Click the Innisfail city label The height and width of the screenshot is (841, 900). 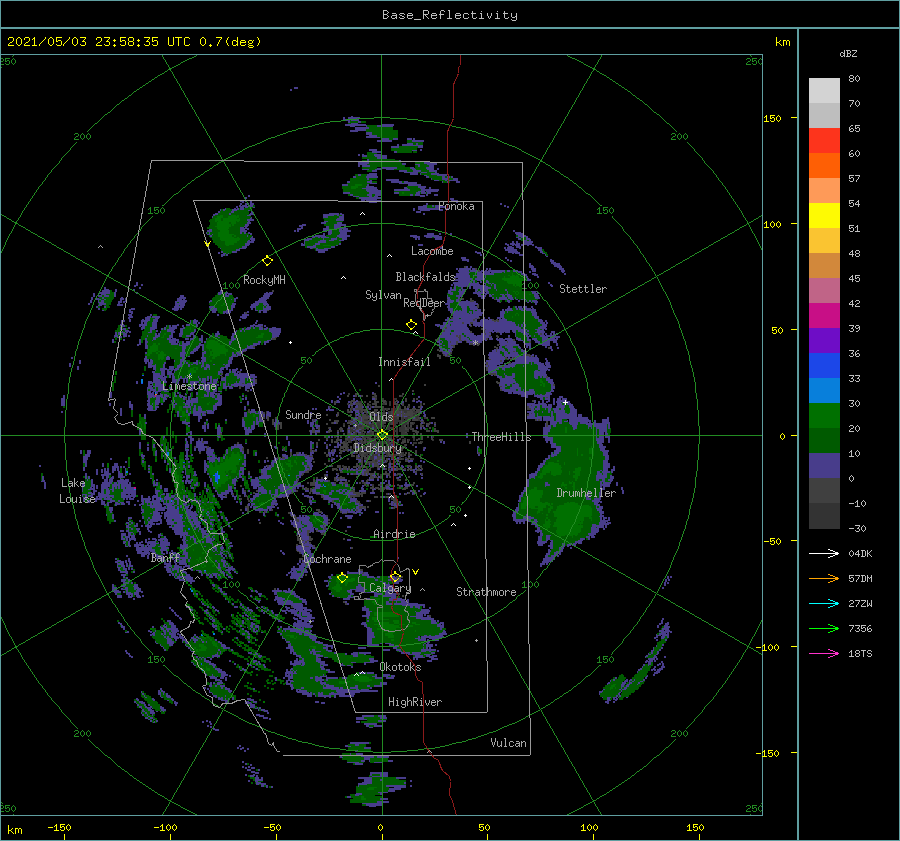404,362
